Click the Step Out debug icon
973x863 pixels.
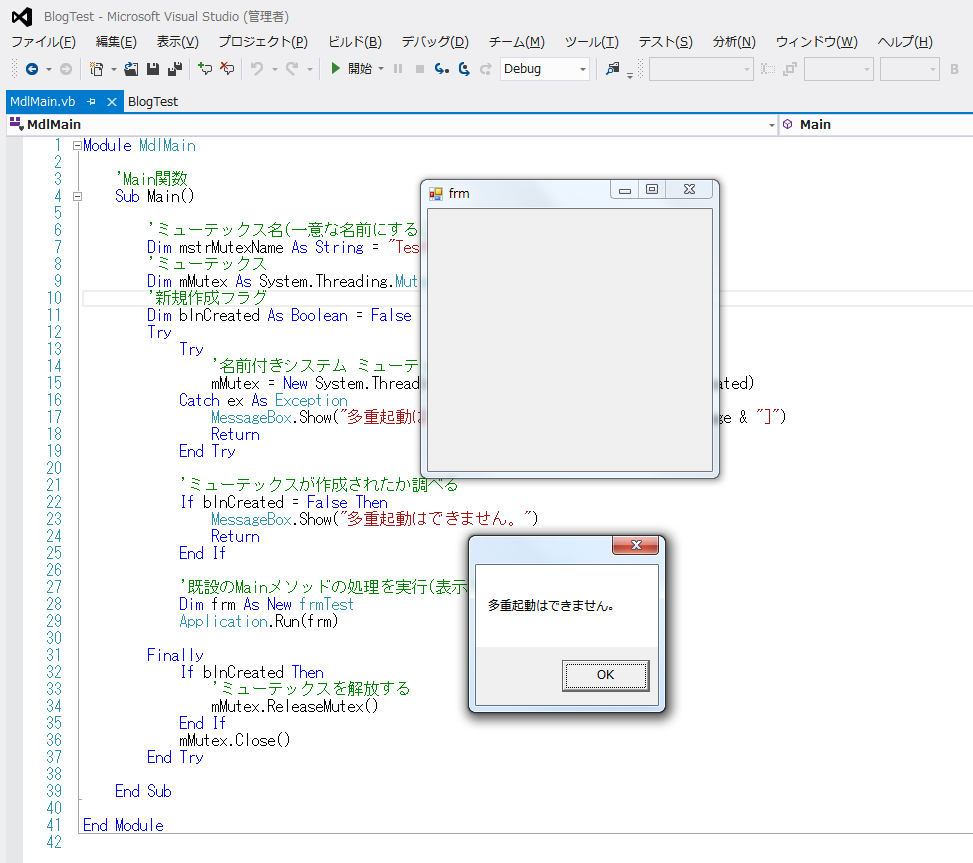coord(485,69)
